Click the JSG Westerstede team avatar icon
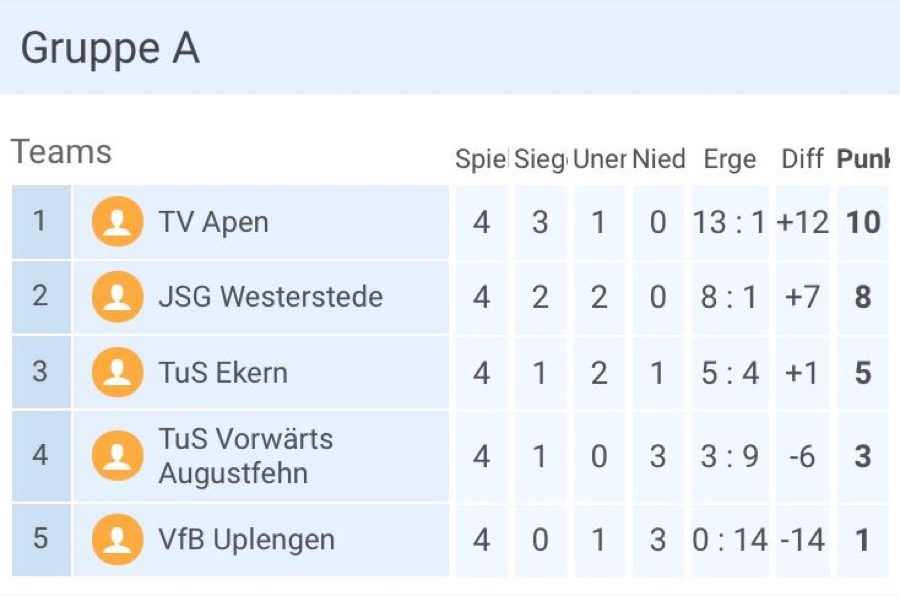Image resolution: width=900 pixels, height=596 pixels. click(x=117, y=297)
